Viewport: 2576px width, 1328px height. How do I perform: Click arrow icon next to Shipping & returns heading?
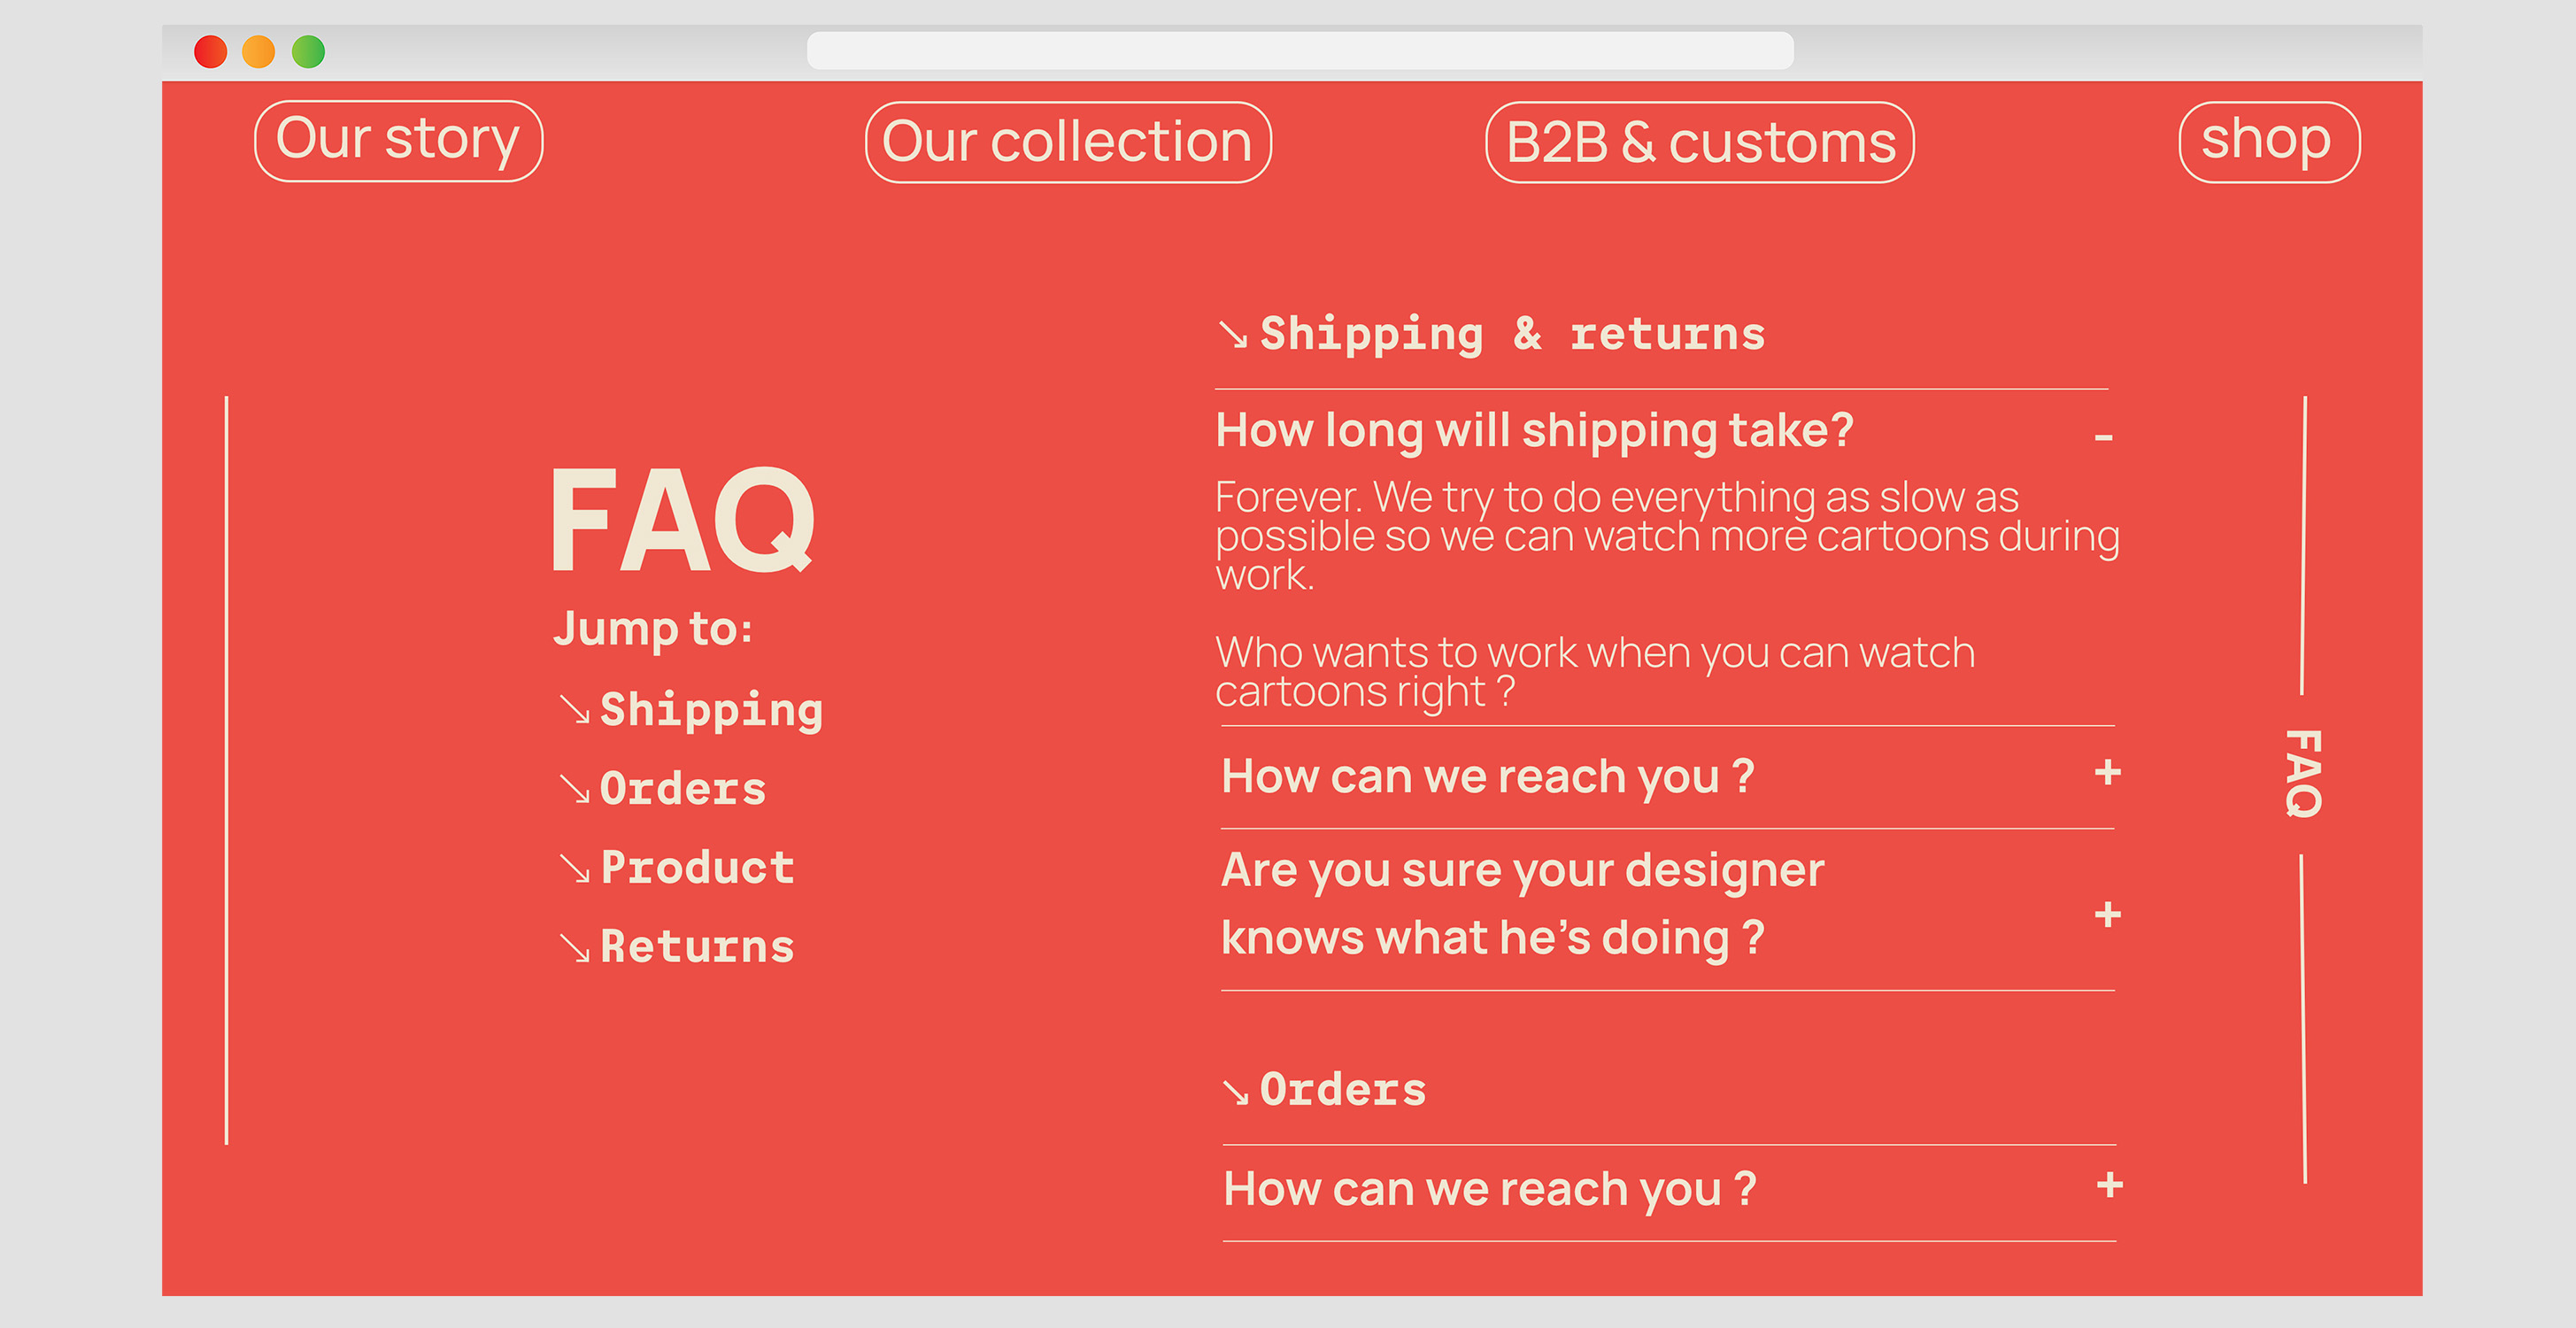(x=1233, y=334)
